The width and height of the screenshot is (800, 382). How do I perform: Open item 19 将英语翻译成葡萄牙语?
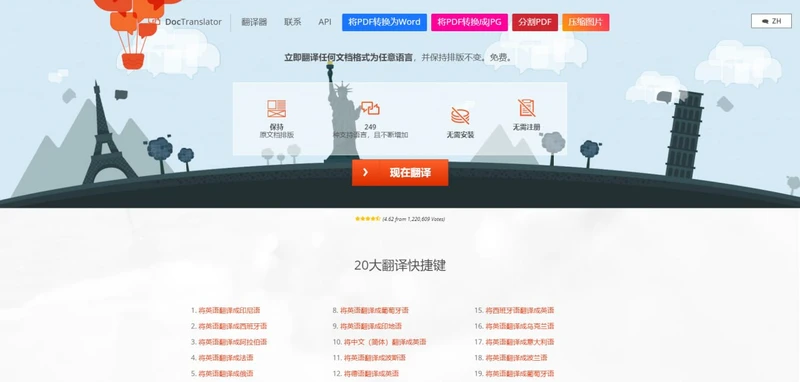click(519, 373)
